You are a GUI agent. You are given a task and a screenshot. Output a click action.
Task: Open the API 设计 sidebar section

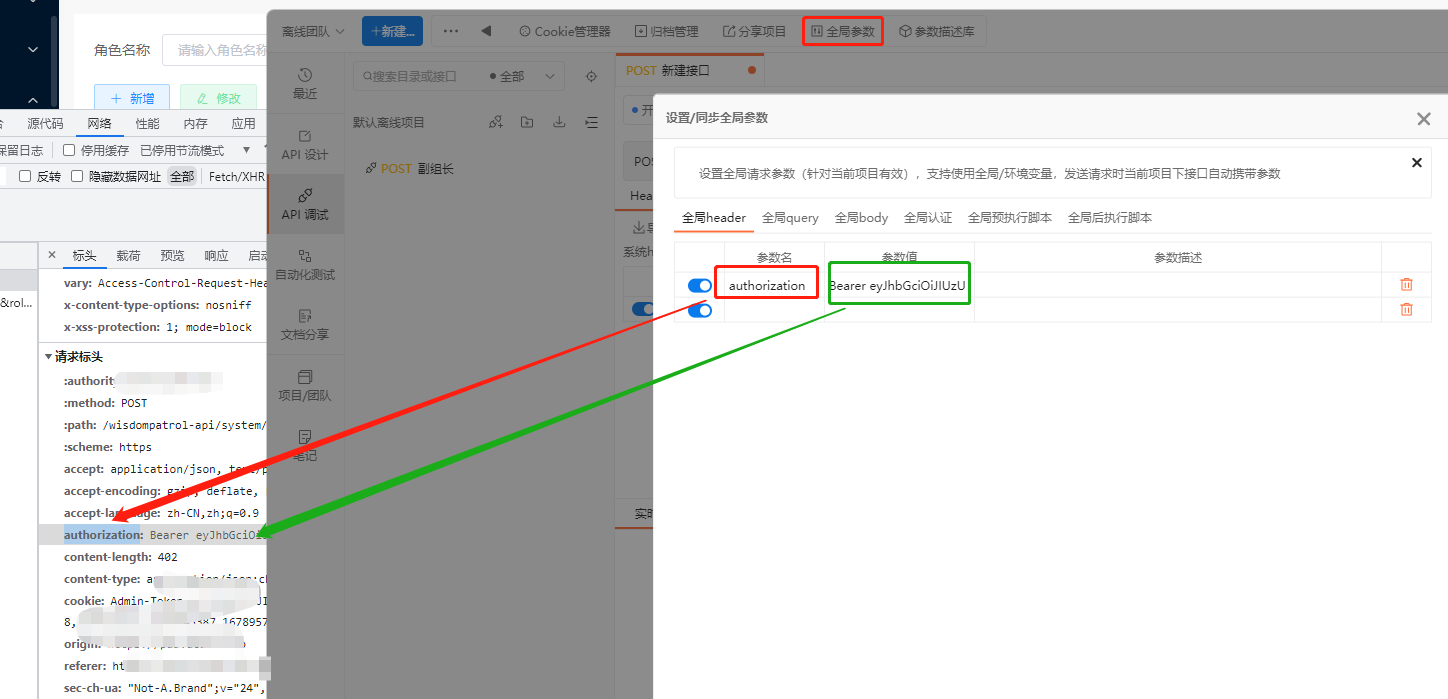(x=305, y=145)
